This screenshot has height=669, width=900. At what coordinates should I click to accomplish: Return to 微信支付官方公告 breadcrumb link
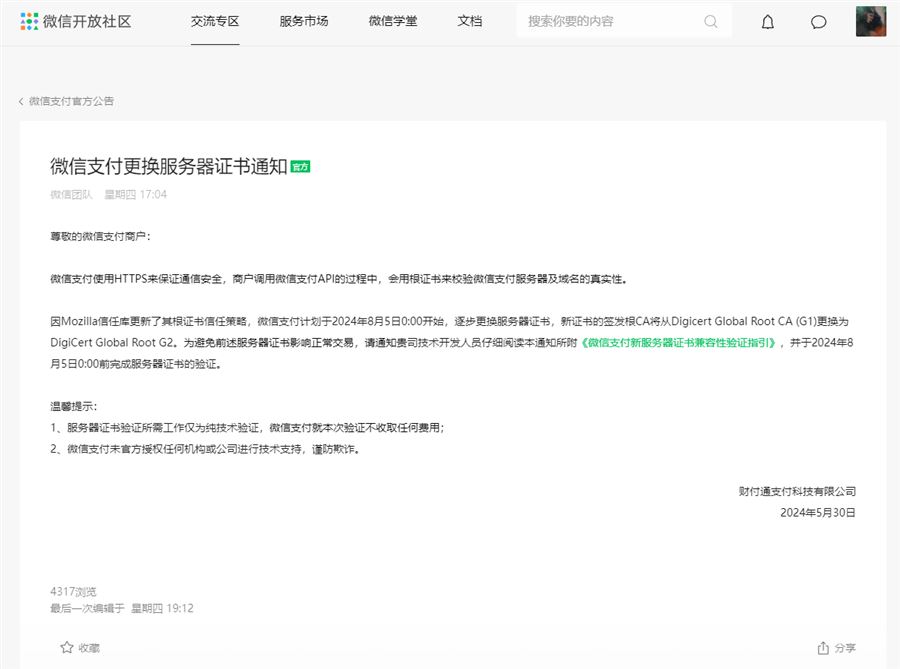71,101
